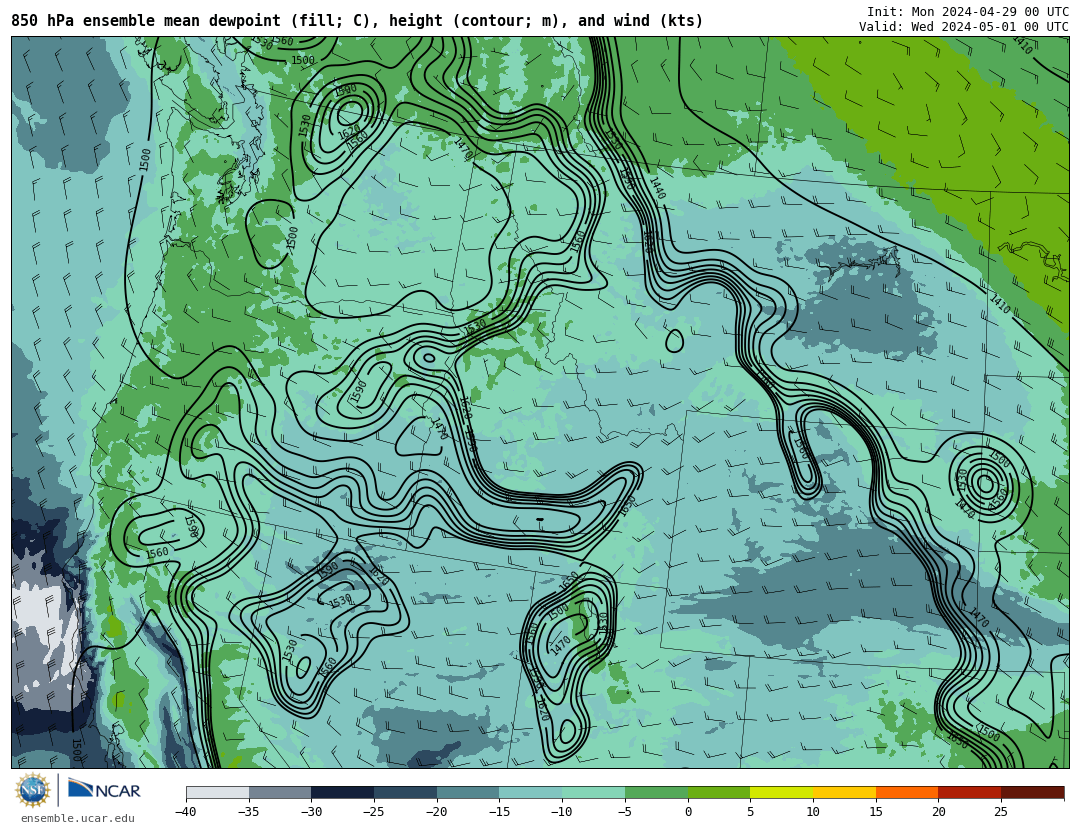Click the 0 to 5 olive green colorbar segment
The height and width of the screenshot is (831, 1080).
(x=719, y=792)
